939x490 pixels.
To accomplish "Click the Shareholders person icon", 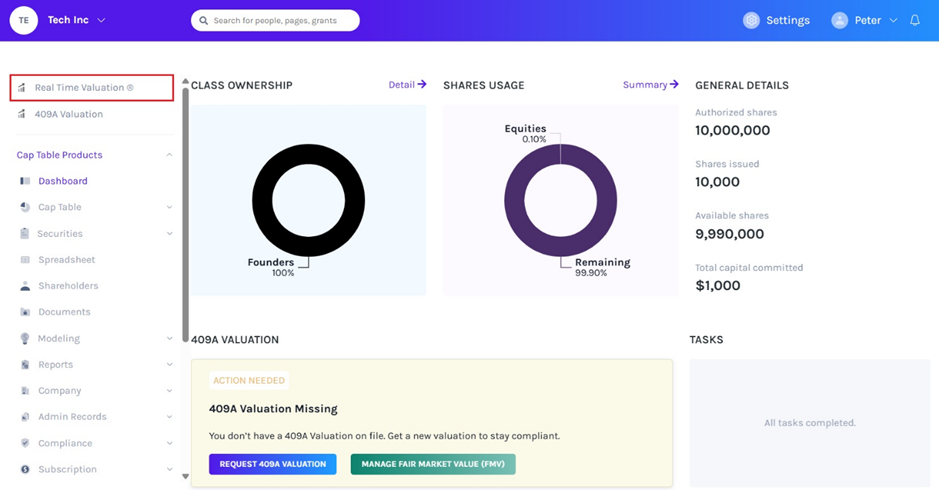I will [x=25, y=286].
